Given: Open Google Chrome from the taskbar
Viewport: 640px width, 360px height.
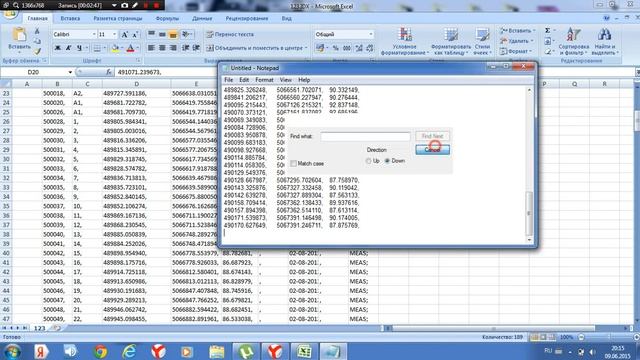Looking at the screenshot, I should (x=100, y=351).
